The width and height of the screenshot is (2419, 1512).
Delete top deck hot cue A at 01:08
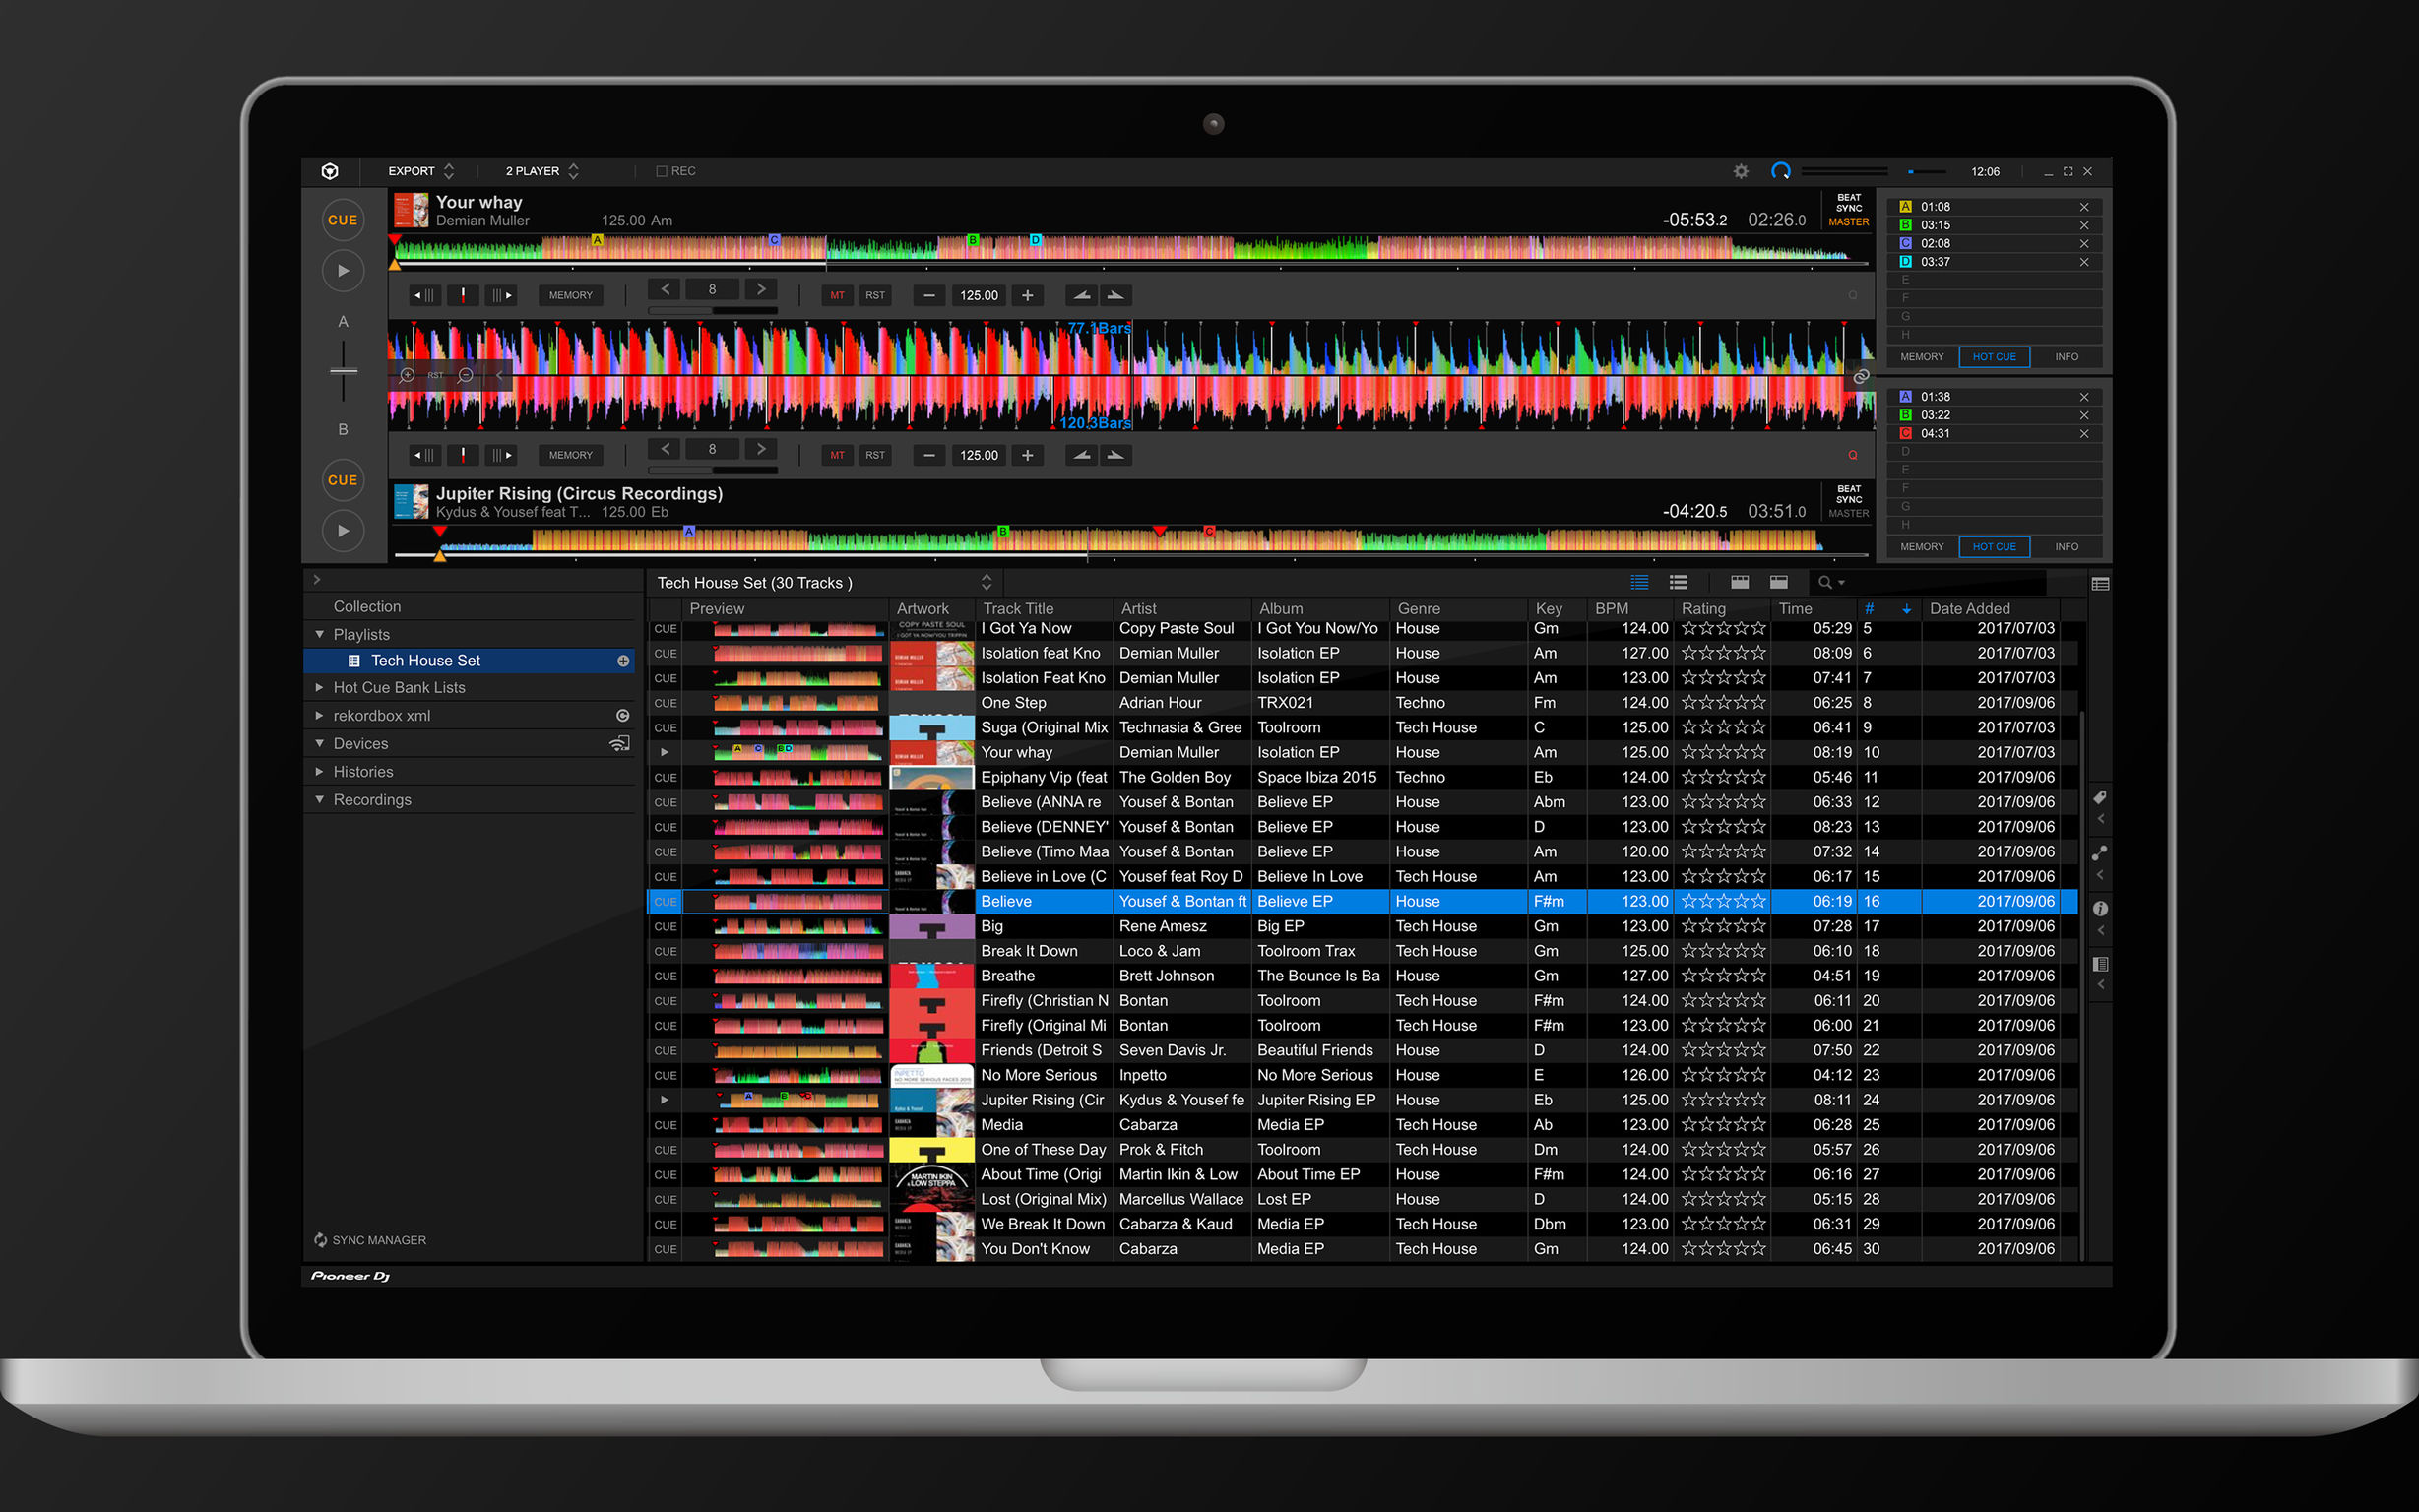point(2084,207)
